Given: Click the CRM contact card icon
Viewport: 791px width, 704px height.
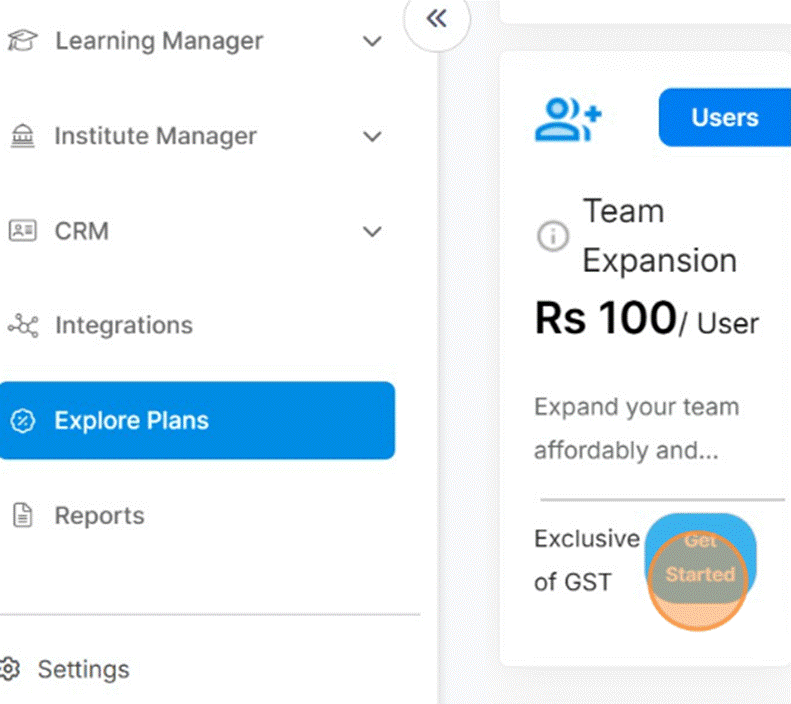Looking at the screenshot, I should [x=21, y=231].
